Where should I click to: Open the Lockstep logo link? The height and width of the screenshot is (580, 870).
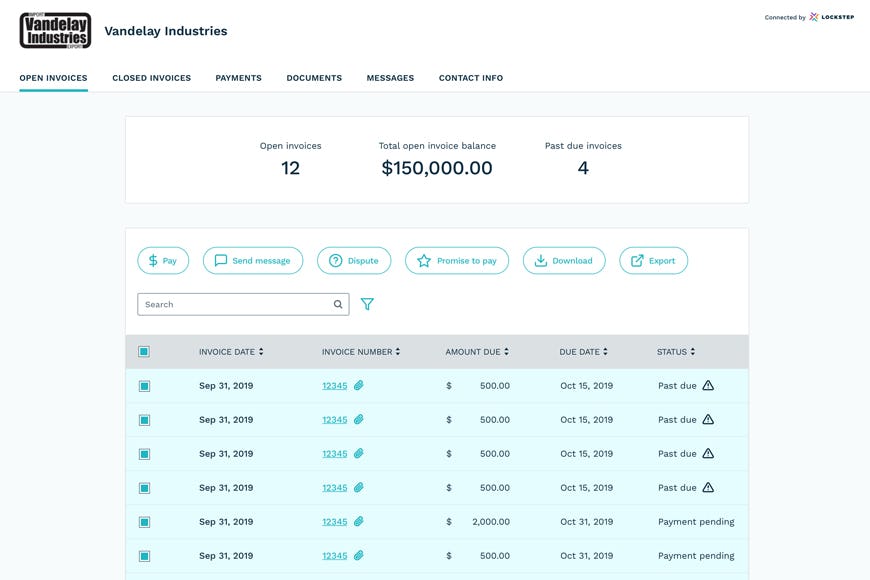[831, 17]
